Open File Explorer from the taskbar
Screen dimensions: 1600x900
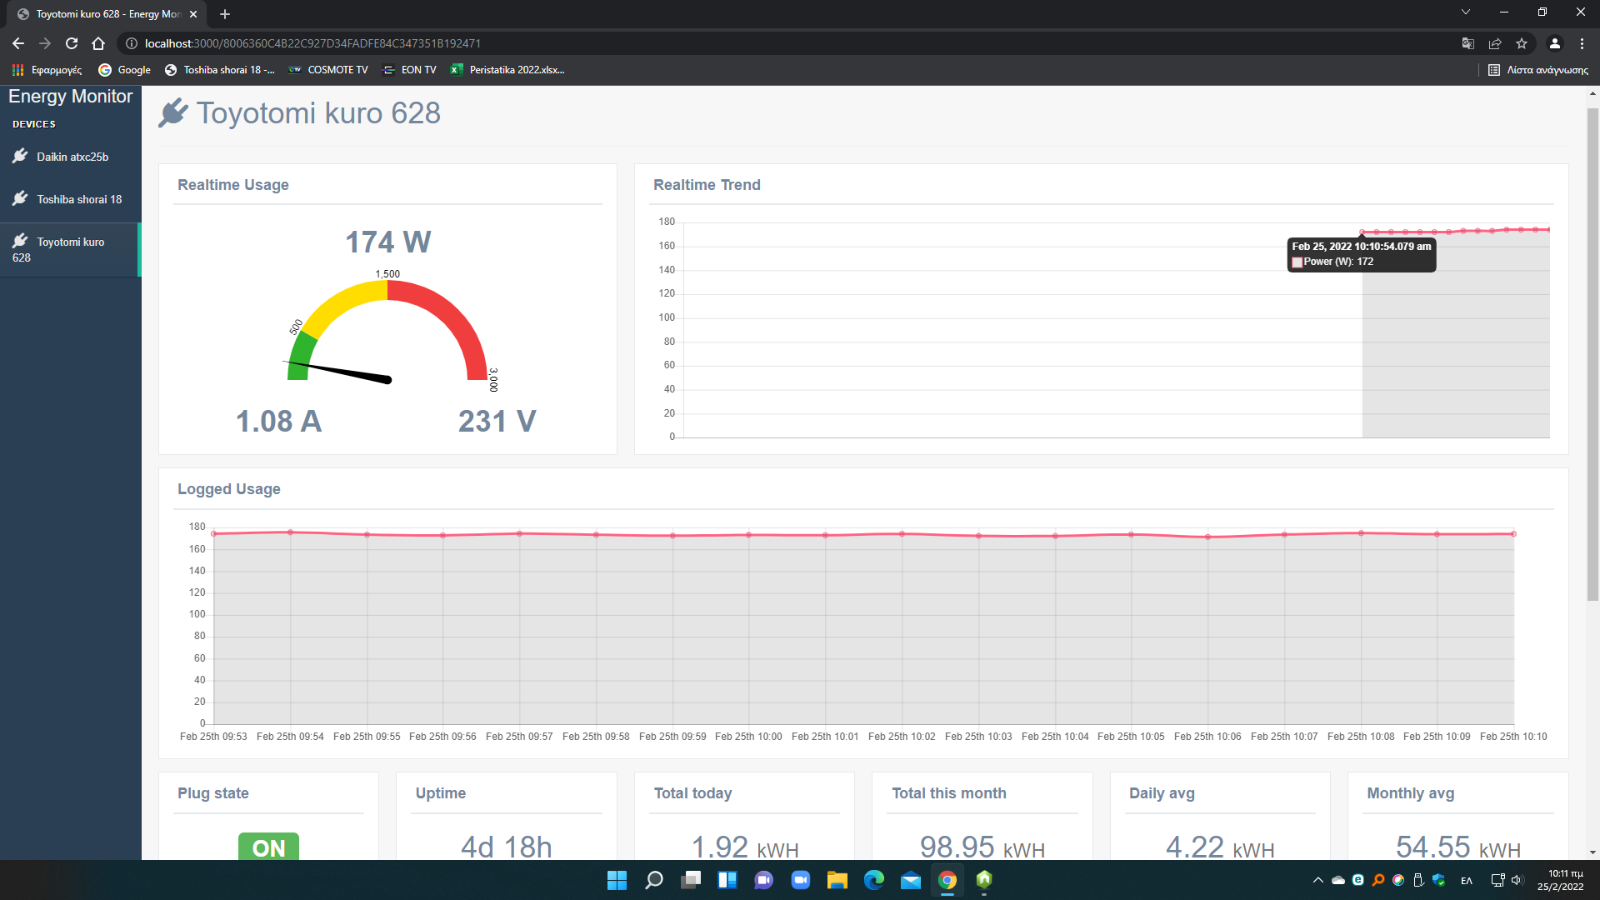click(x=837, y=880)
